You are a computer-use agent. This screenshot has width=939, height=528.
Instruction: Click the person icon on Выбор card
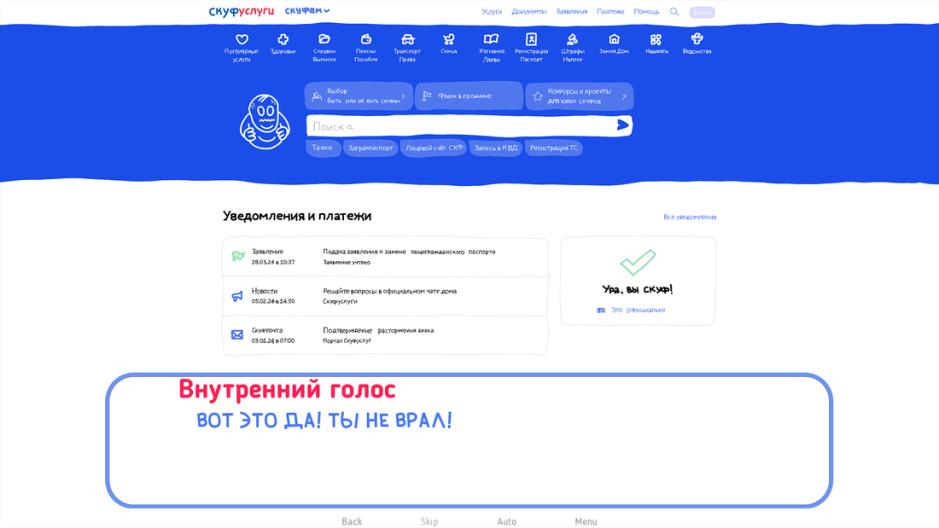tap(317, 96)
